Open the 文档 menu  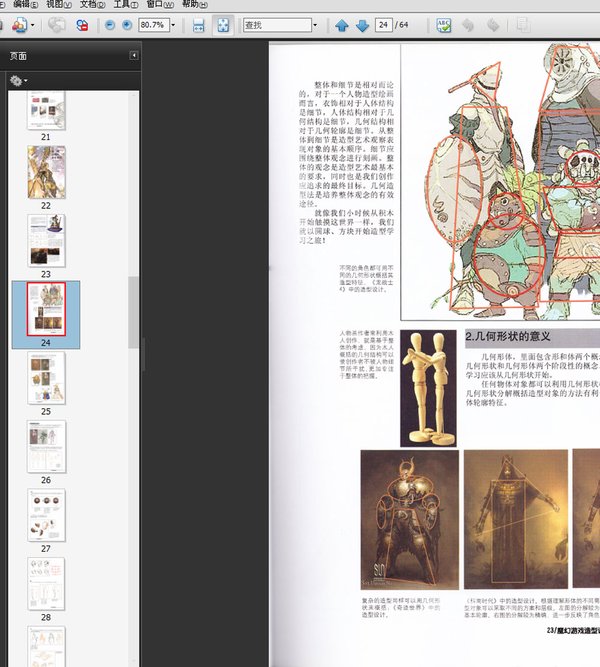(x=92, y=4)
